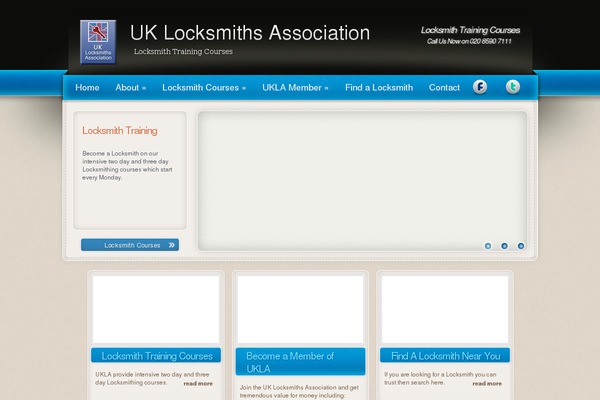Click read more under Locksmith Training Courses

pyautogui.click(x=198, y=384)
